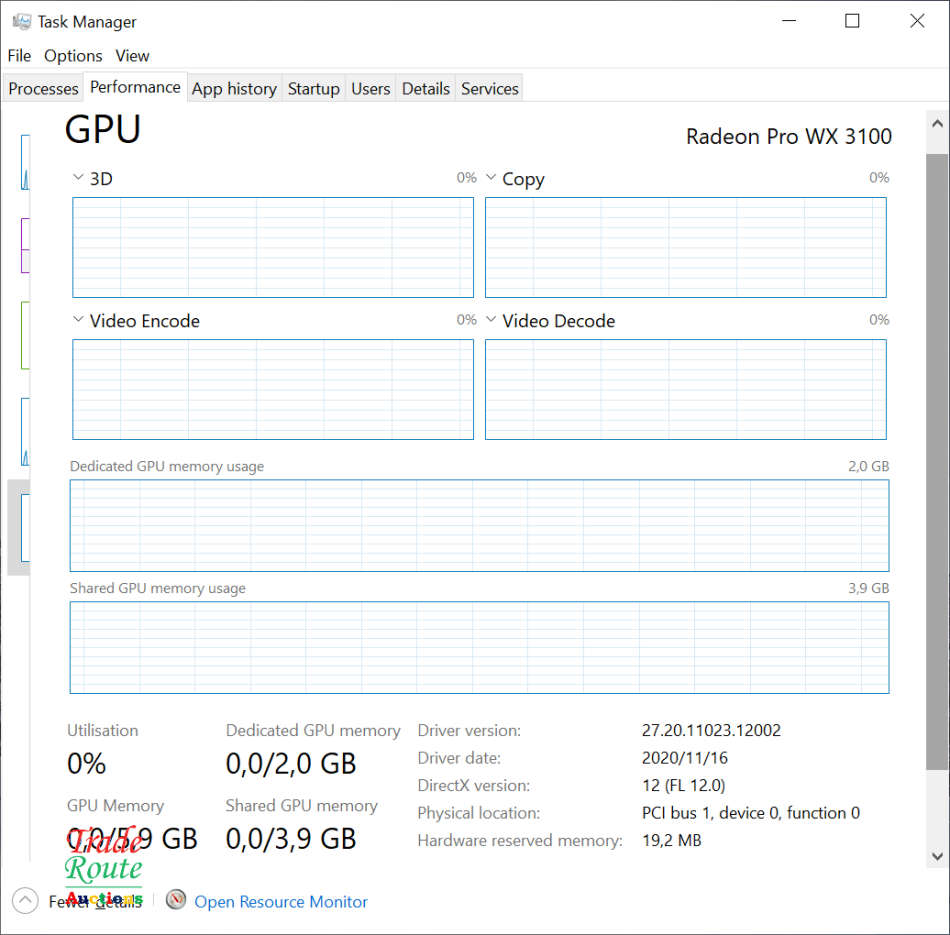Click the Resource Monitor gauge icon
This screenshot has width=950, height=935.
pos(176,900)
